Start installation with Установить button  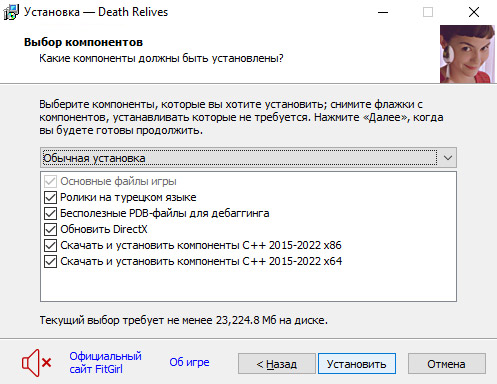(357, 364)
